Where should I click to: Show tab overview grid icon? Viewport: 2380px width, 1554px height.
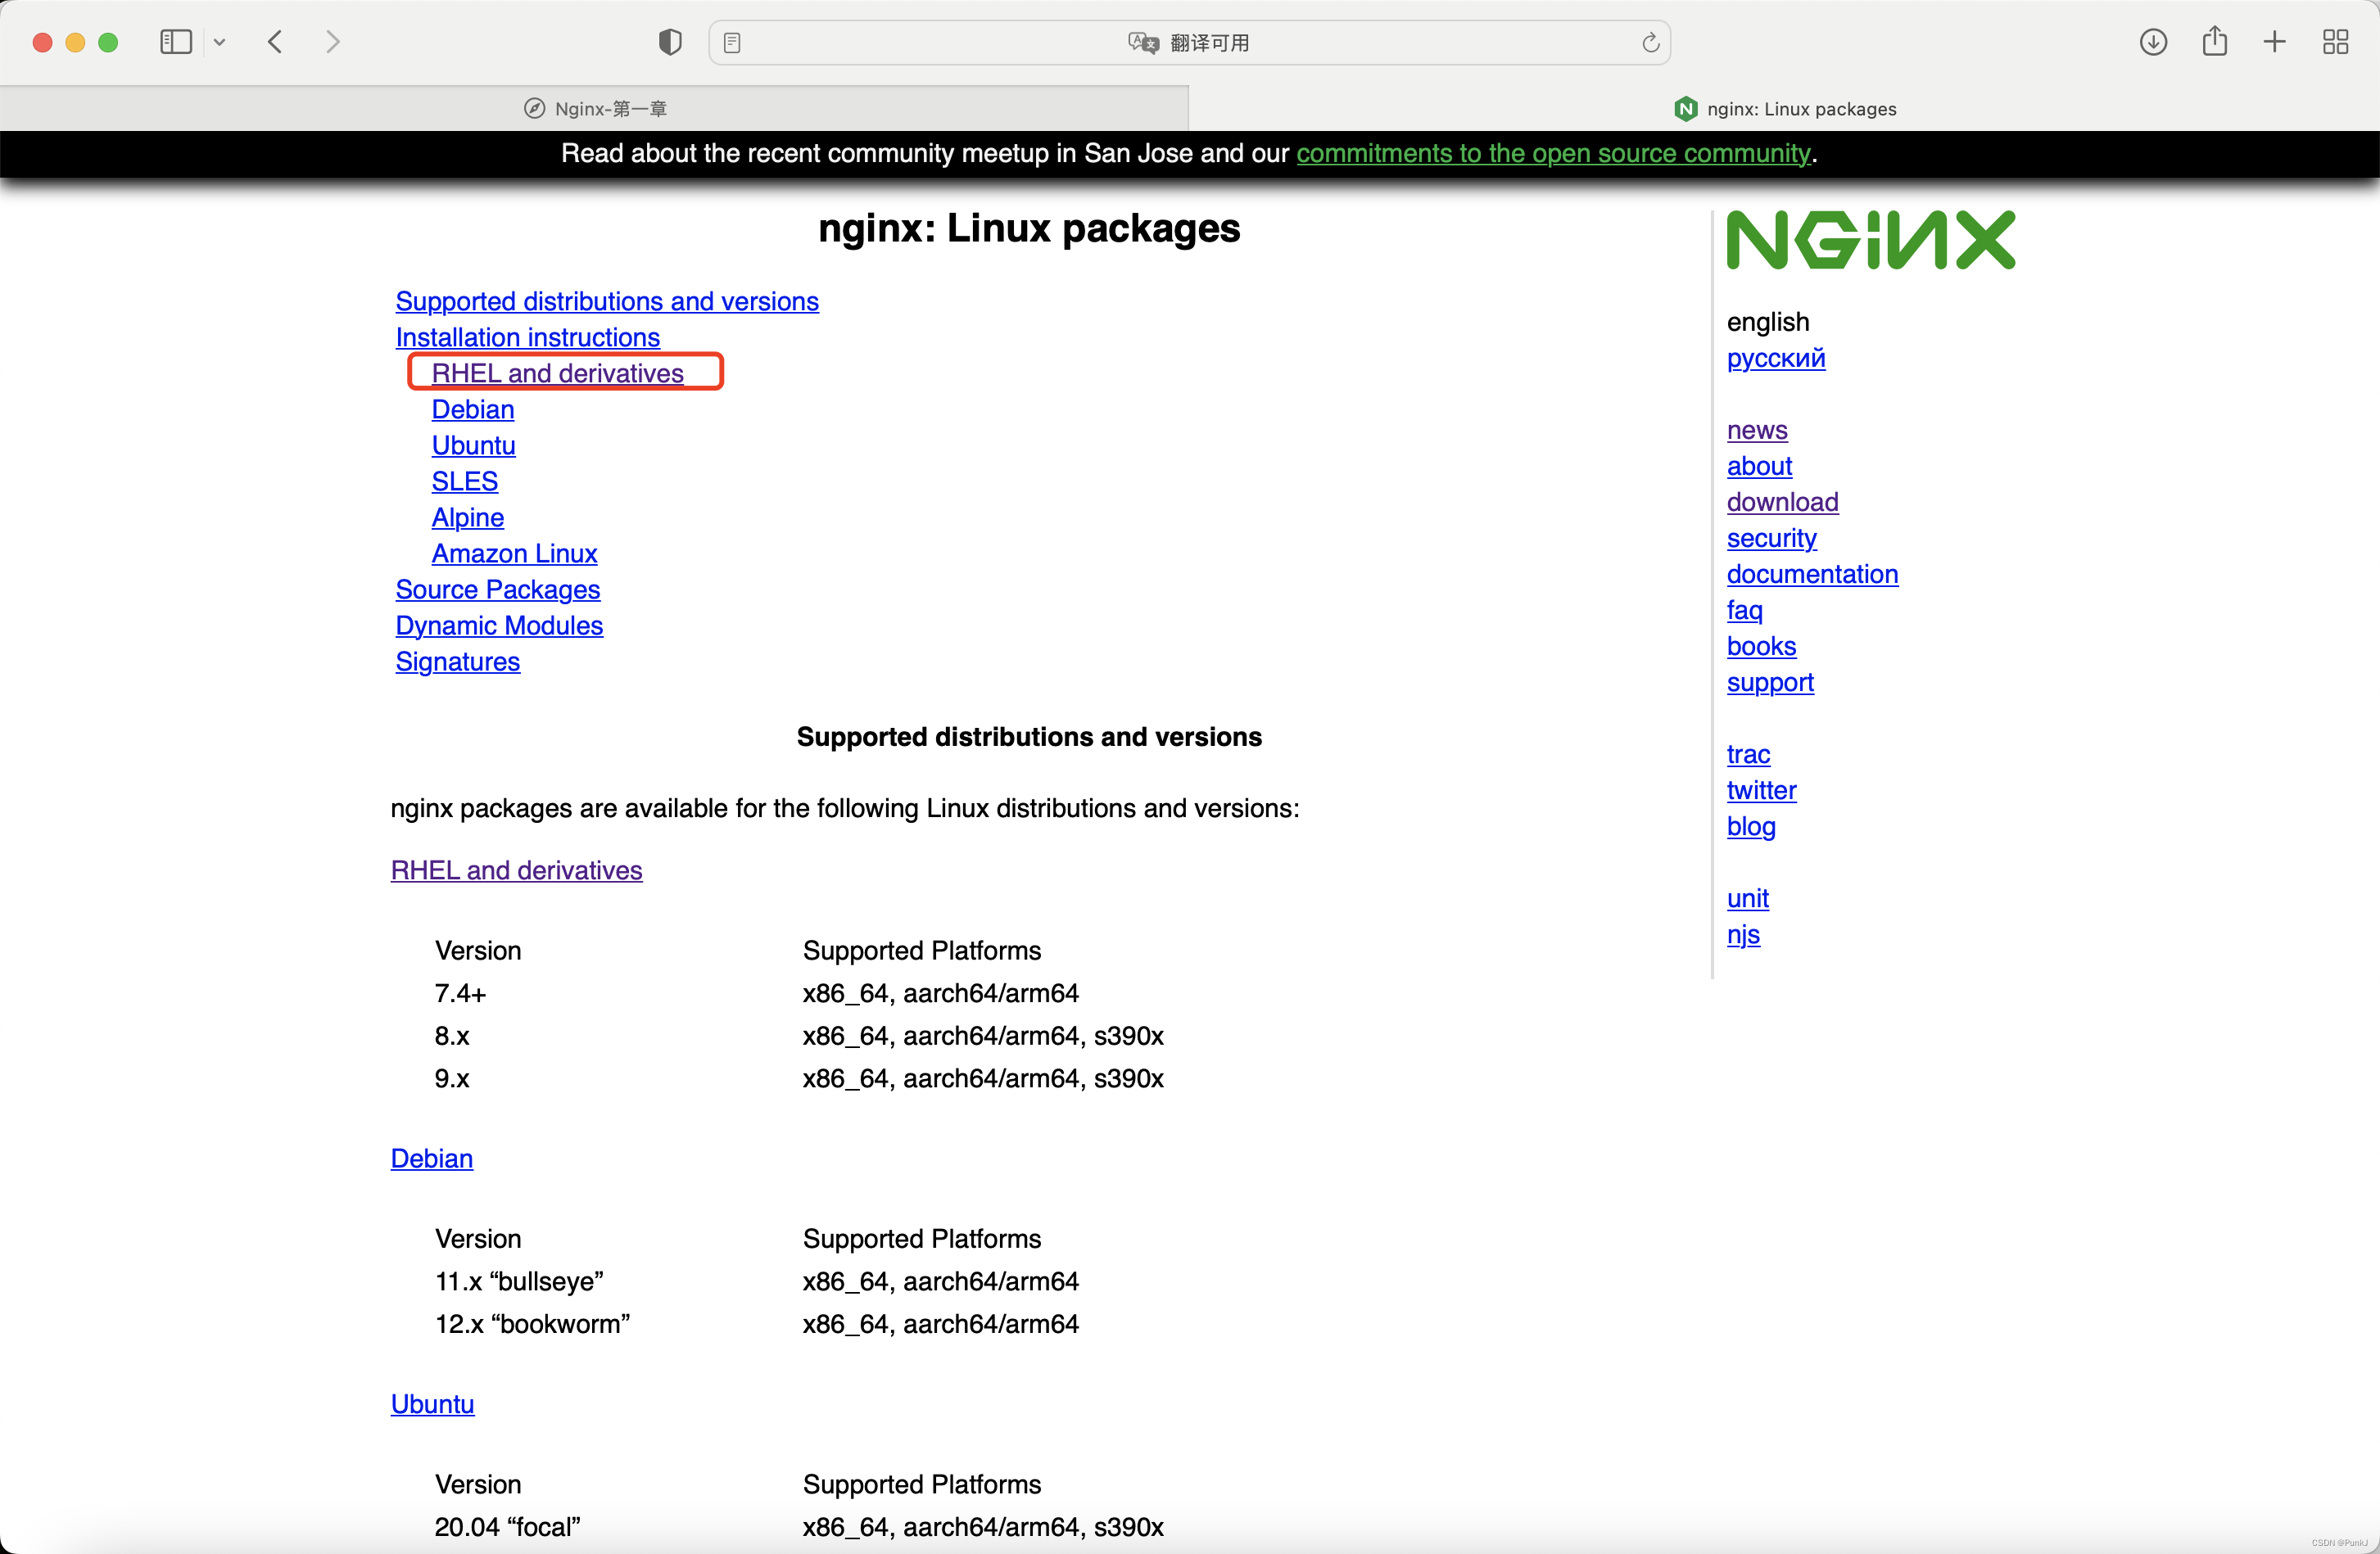click(x=2335, y=42)
